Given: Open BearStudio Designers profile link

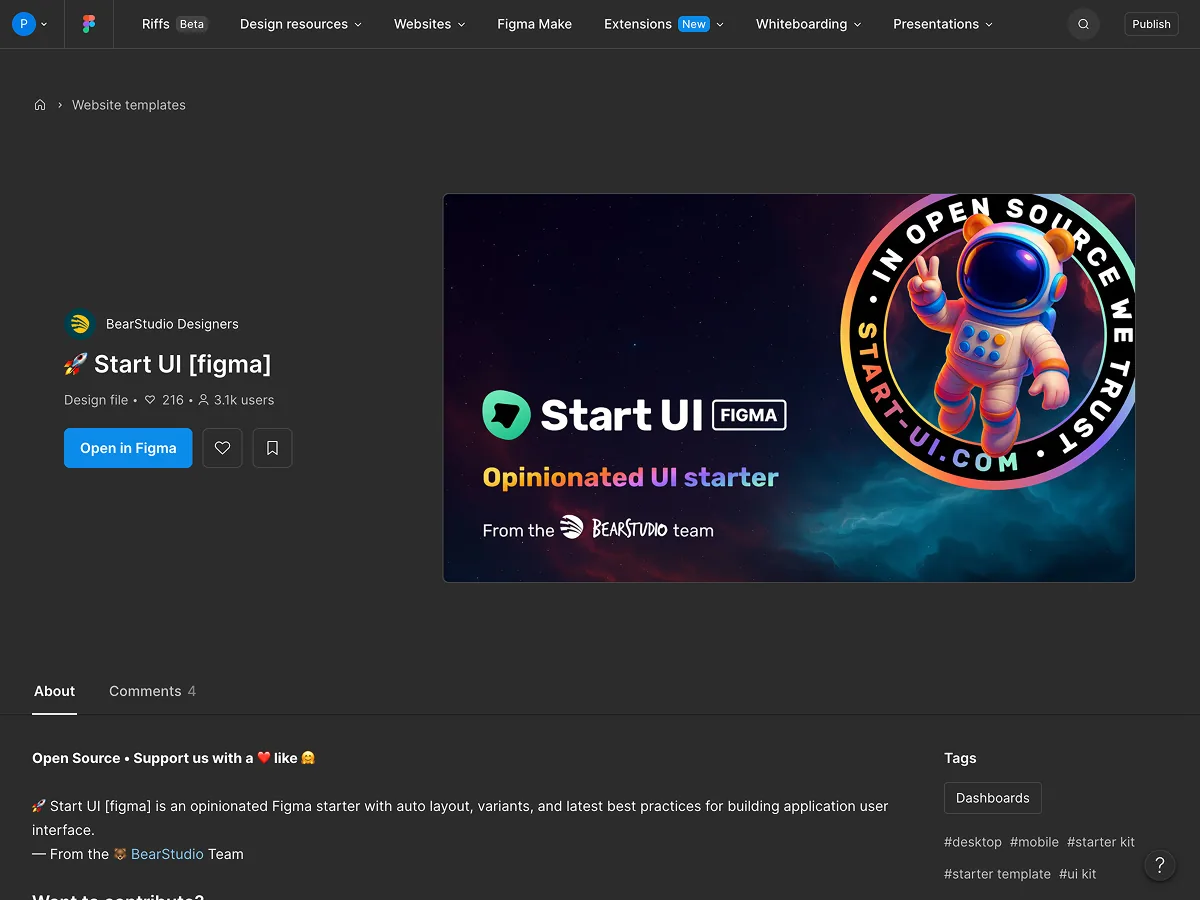Looking at the screenshot, I should [172, 324].
